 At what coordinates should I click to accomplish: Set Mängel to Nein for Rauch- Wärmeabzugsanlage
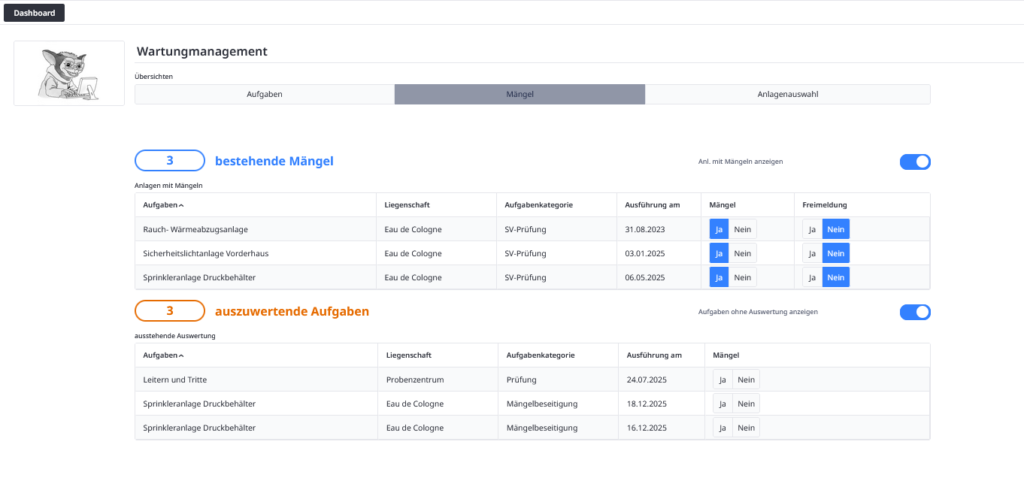(742, 229)
